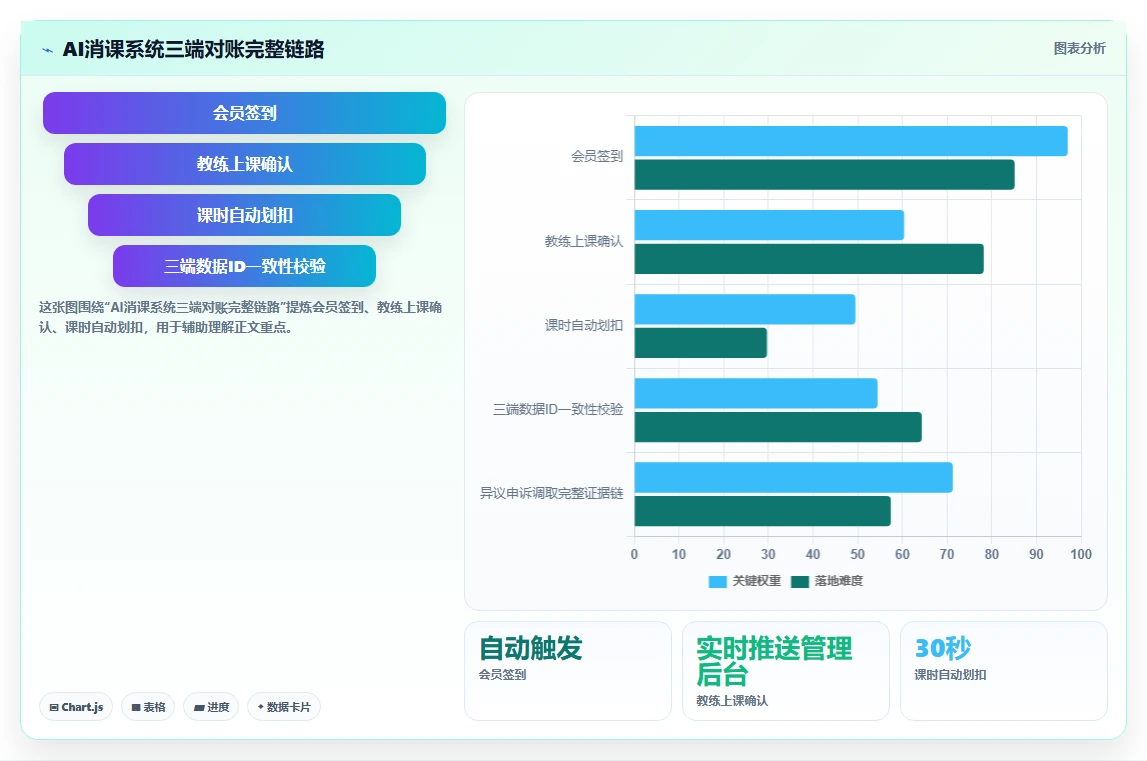Click the 数据卡片 tag
This screenshot has width=1147, height=761.
point(284,707)
